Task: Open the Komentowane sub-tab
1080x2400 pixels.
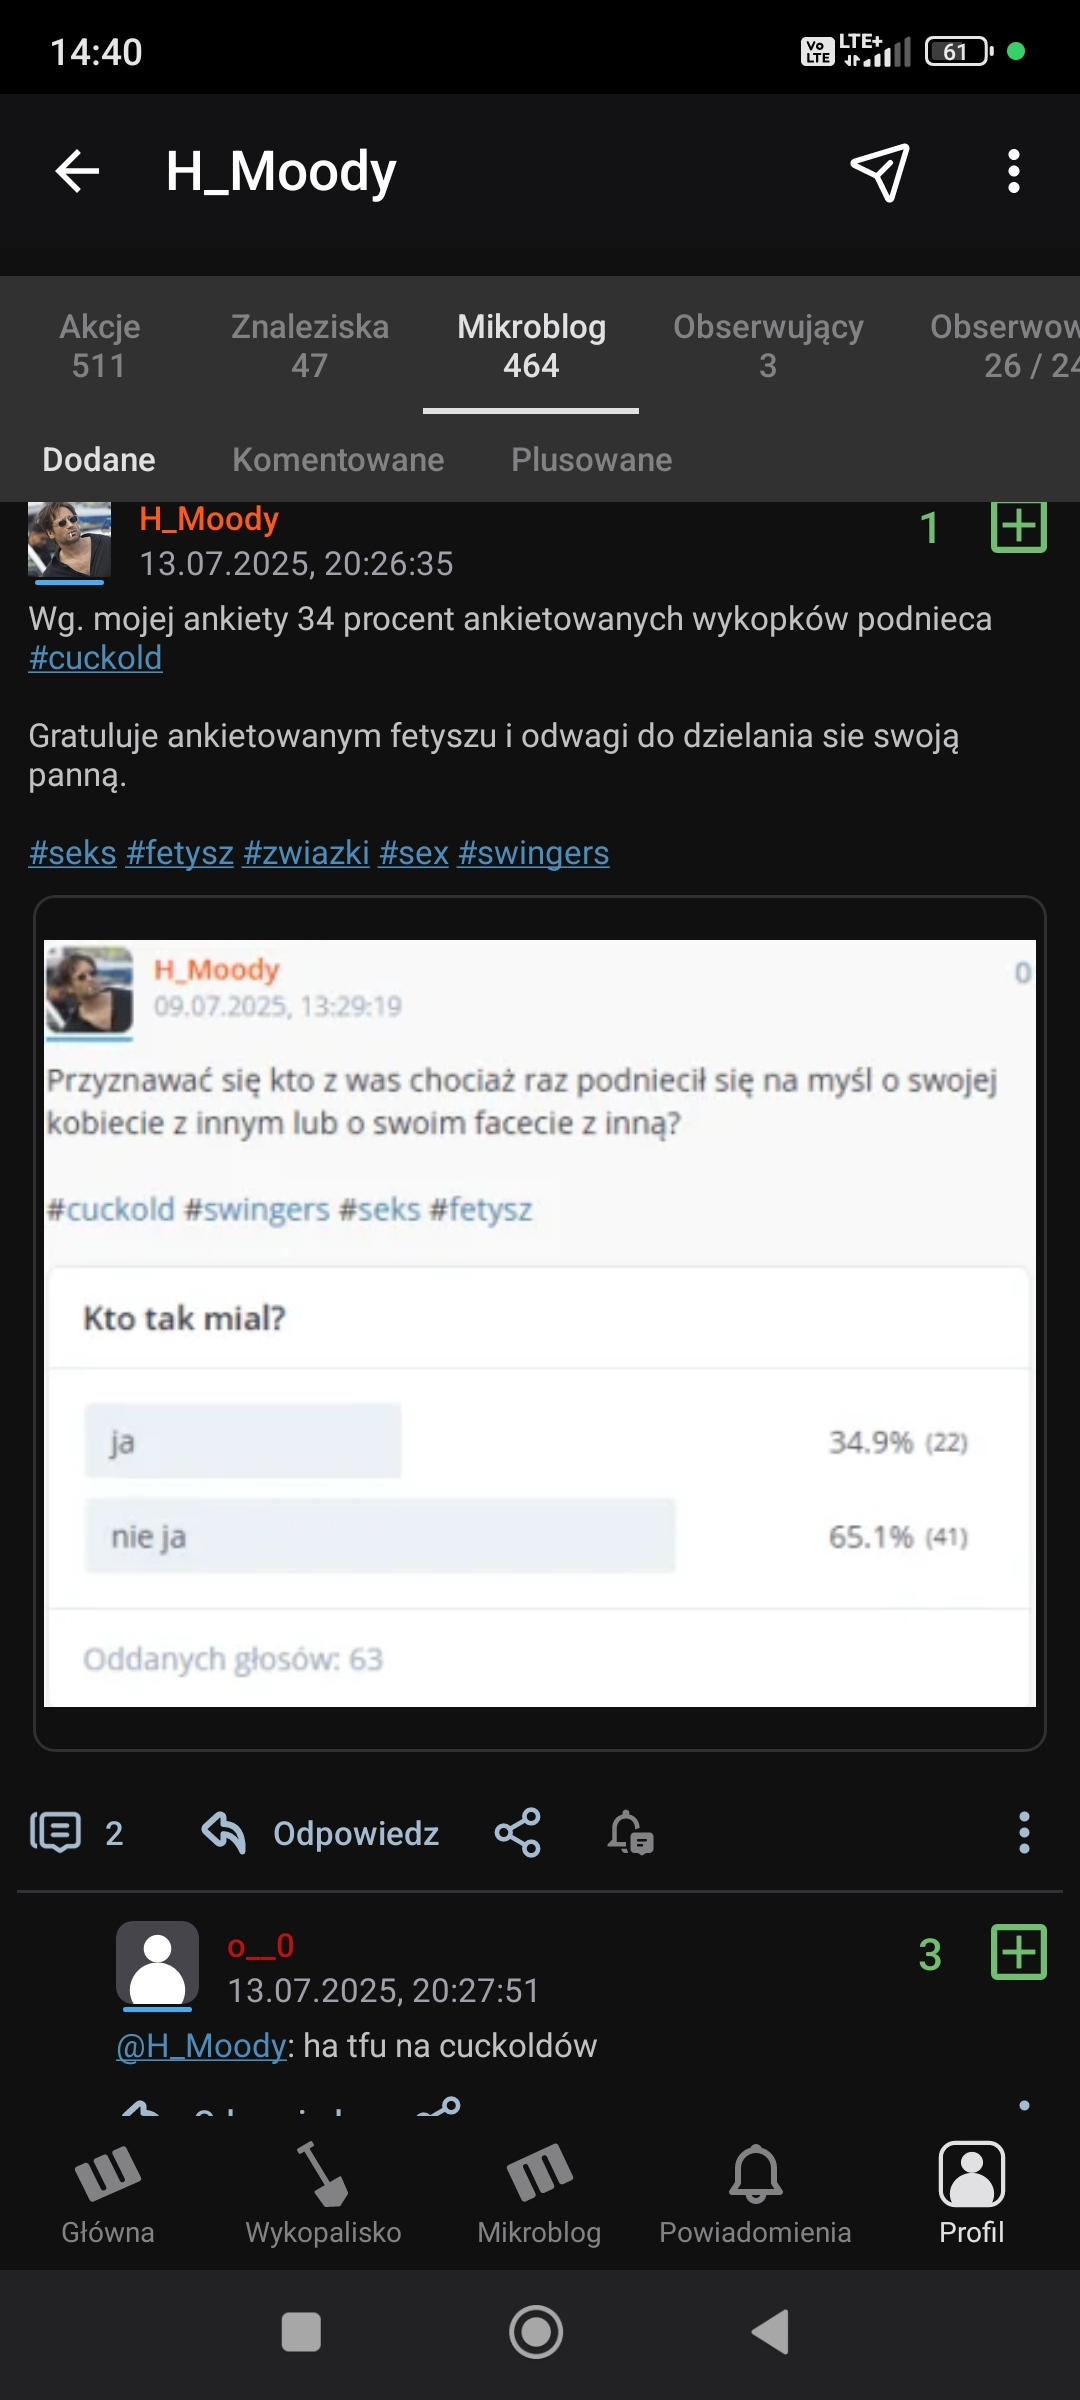Action: [338, 460]
